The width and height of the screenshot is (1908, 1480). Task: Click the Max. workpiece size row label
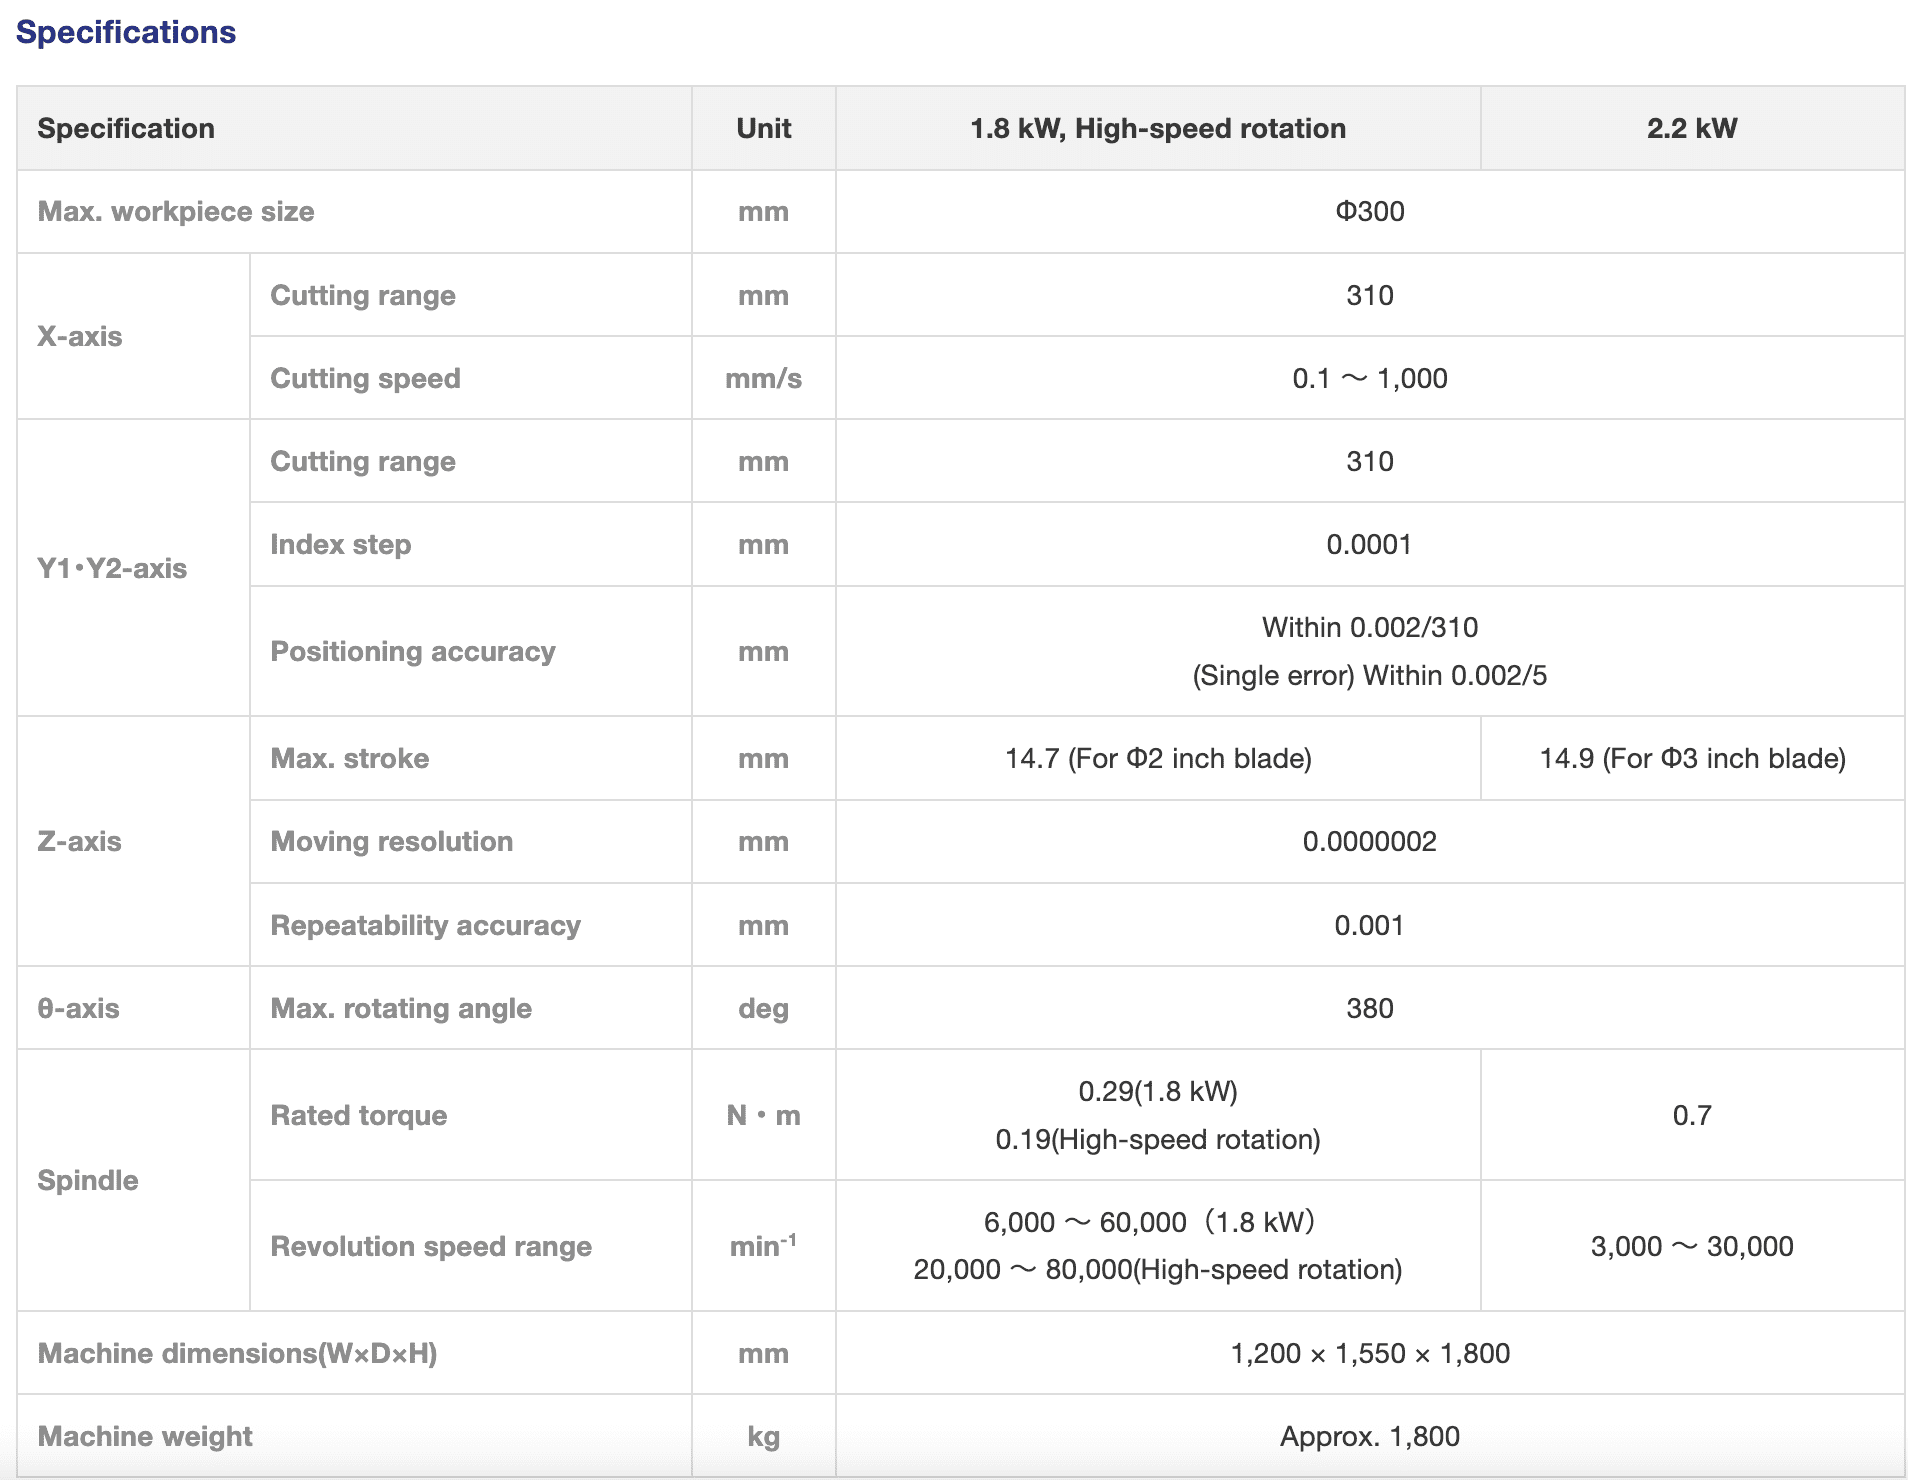click(176, 211)
